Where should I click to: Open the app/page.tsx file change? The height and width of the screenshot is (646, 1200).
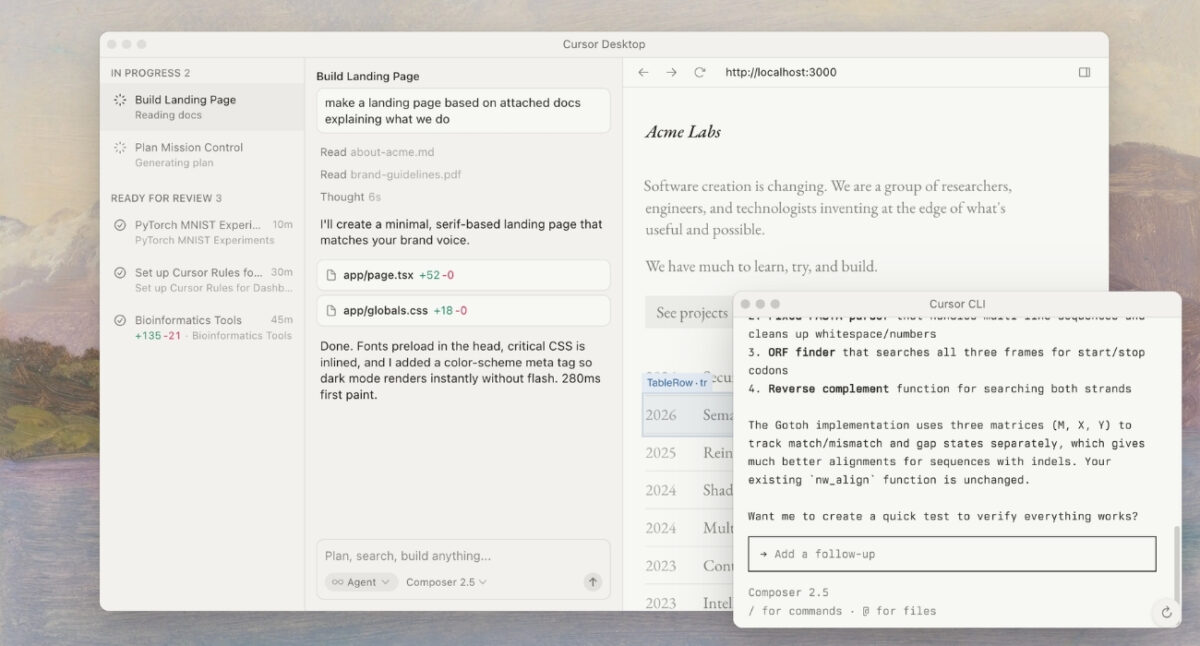coord(463,275)
